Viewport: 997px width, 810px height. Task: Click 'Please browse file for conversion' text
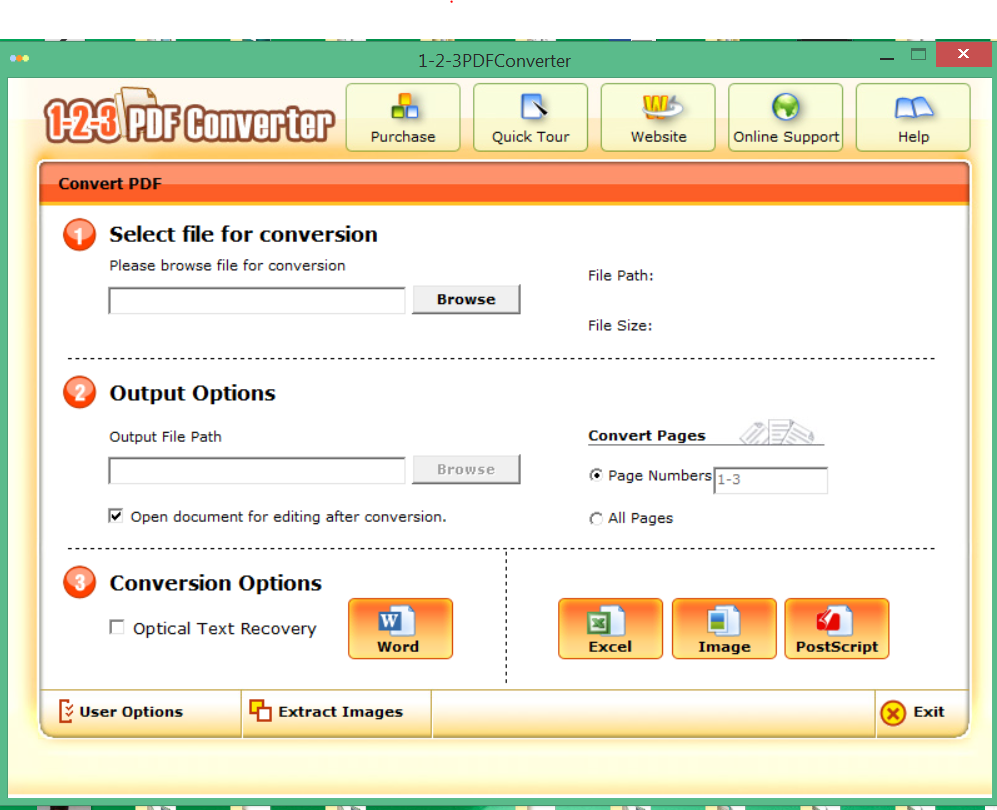tap(228, 266)
